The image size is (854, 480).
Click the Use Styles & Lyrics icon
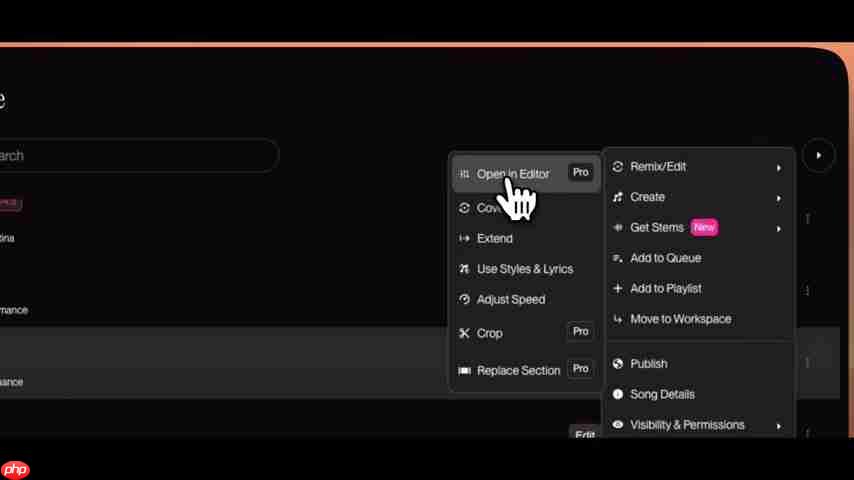pos(464,269)
